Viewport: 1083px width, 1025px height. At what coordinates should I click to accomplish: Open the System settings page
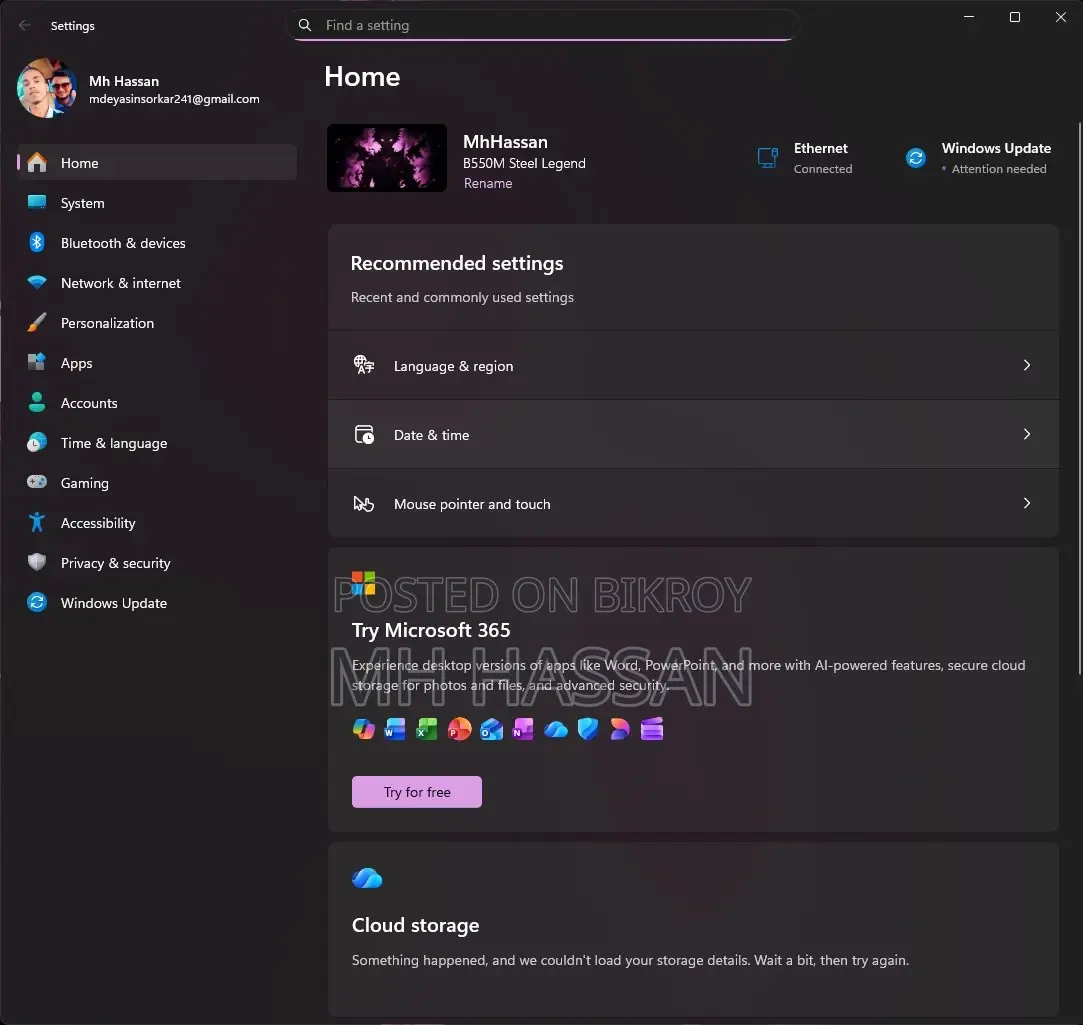point(157,202)
